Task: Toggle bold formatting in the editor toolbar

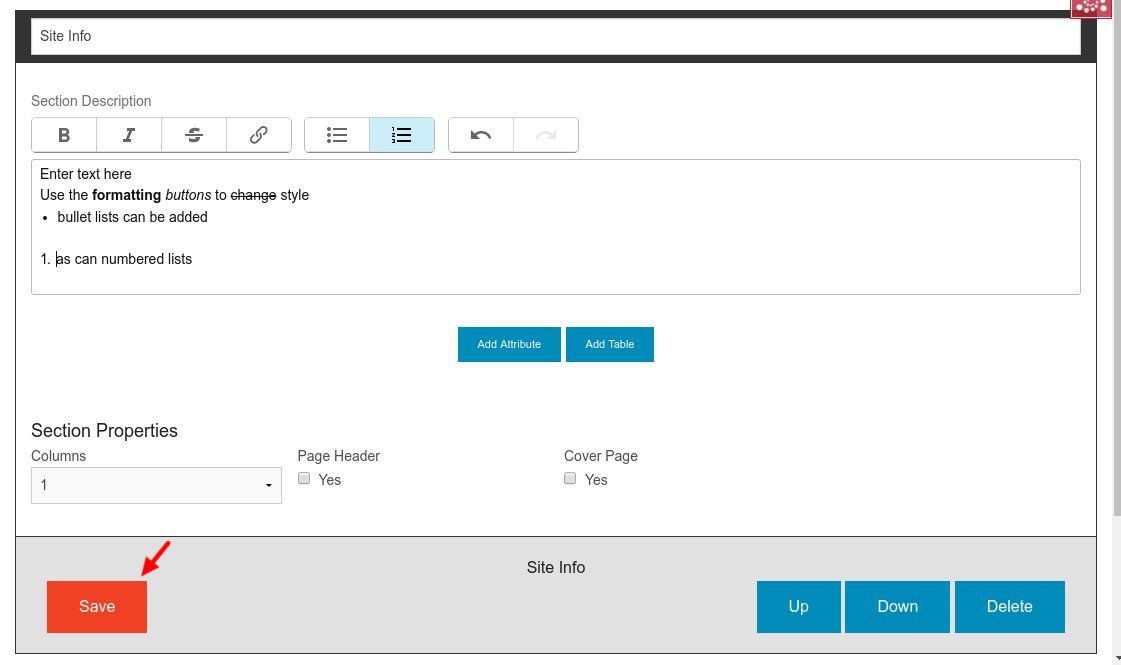Action: coord(64,135)
